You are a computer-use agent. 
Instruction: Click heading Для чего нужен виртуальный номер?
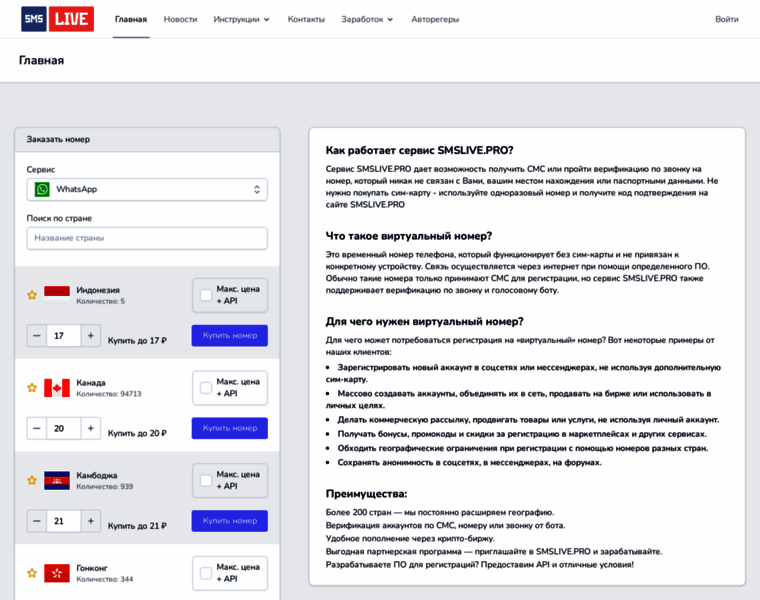(425, 322)
